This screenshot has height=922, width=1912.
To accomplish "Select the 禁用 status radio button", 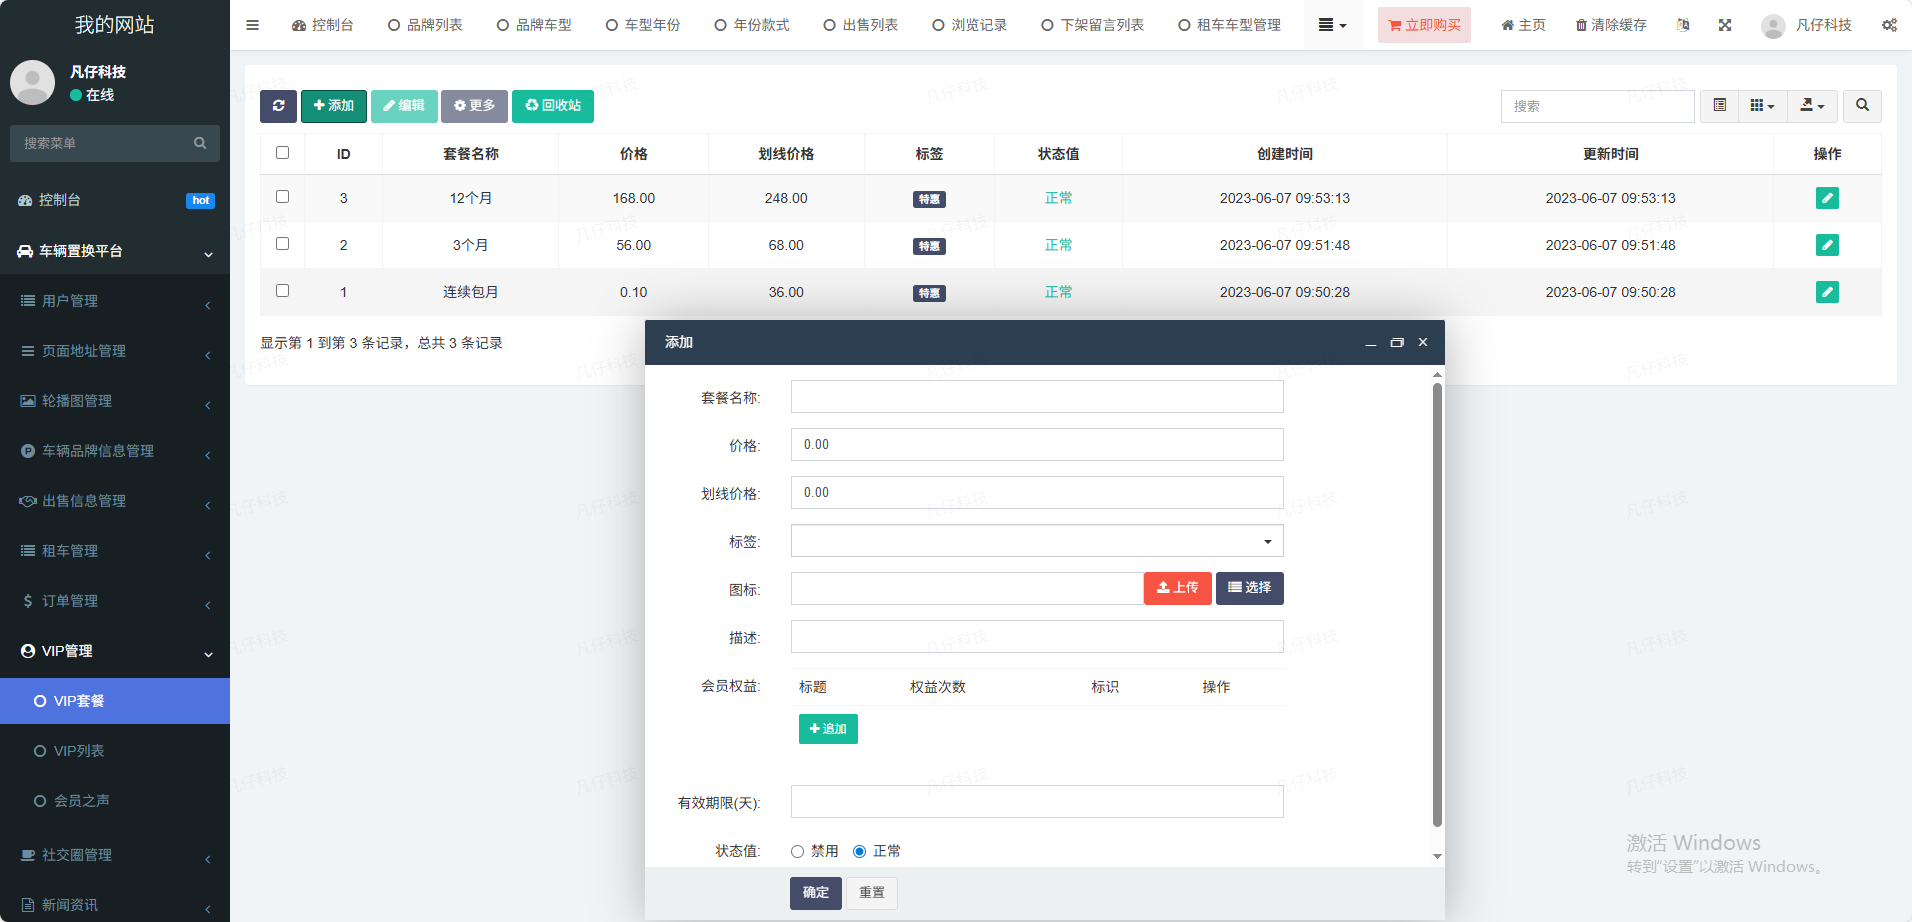I will coord(797,851).
